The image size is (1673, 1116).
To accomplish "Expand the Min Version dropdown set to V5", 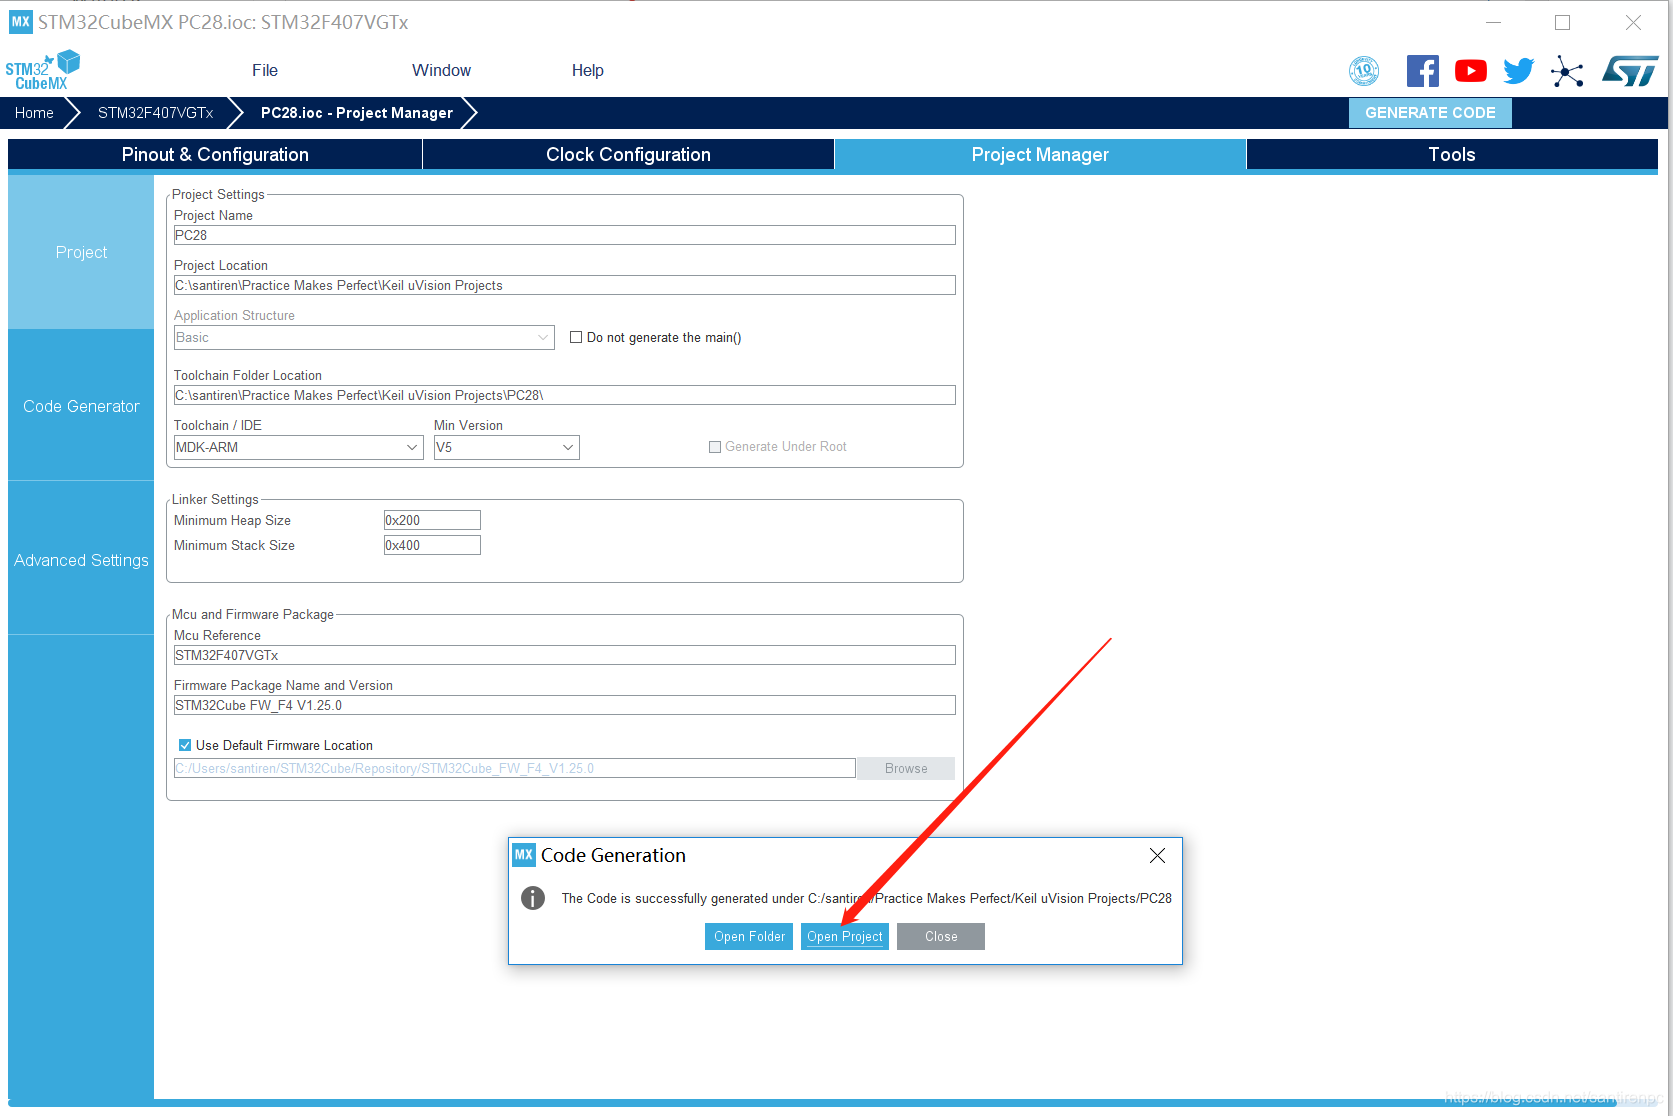I will (568, 447).
